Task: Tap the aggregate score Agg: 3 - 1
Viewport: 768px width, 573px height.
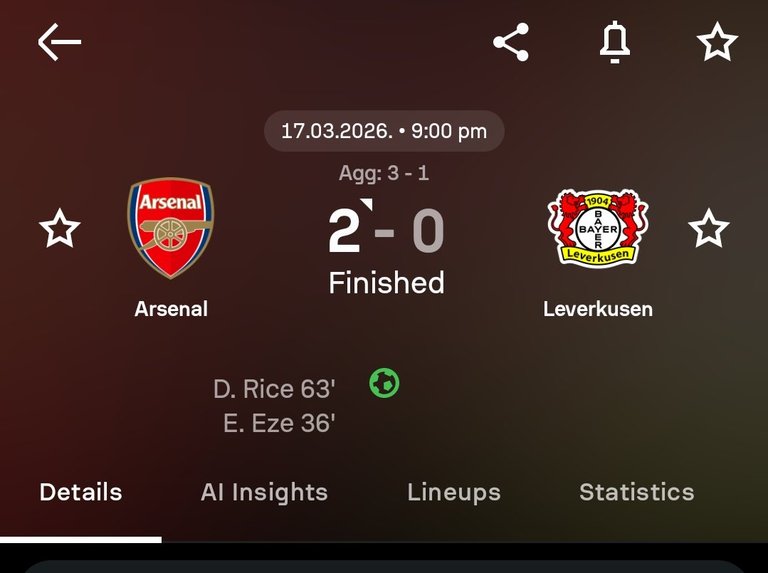Action: click(x=384, y=173)
